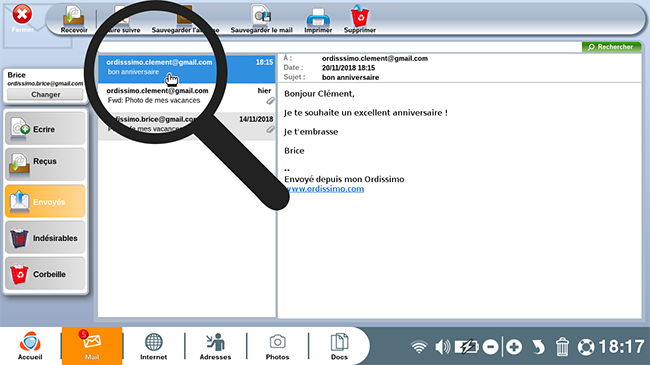Viewport: 650px width, 365px height.
Task: Open the Reçus inbox folder
Action: point(45,164)
